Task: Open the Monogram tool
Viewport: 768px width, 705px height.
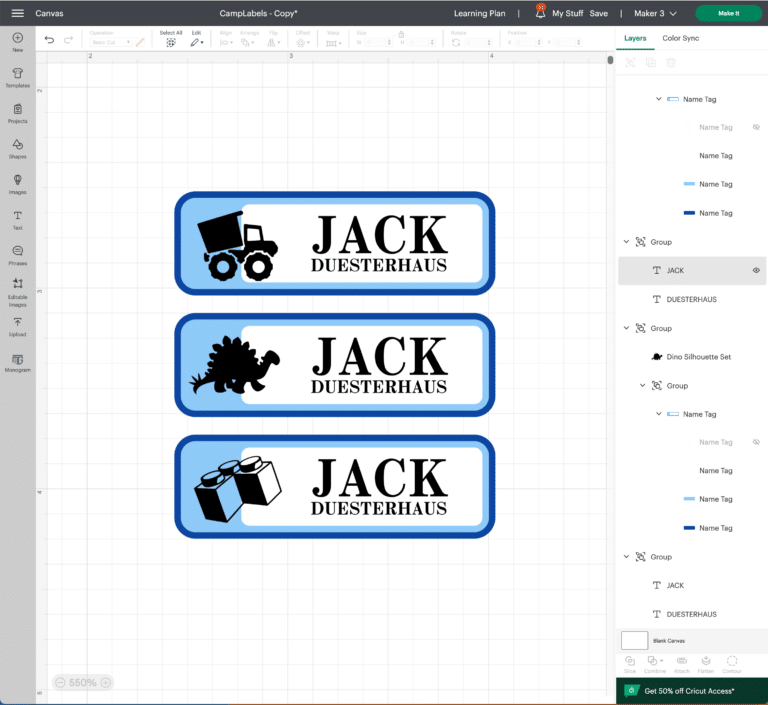Action: pos(18,361)
